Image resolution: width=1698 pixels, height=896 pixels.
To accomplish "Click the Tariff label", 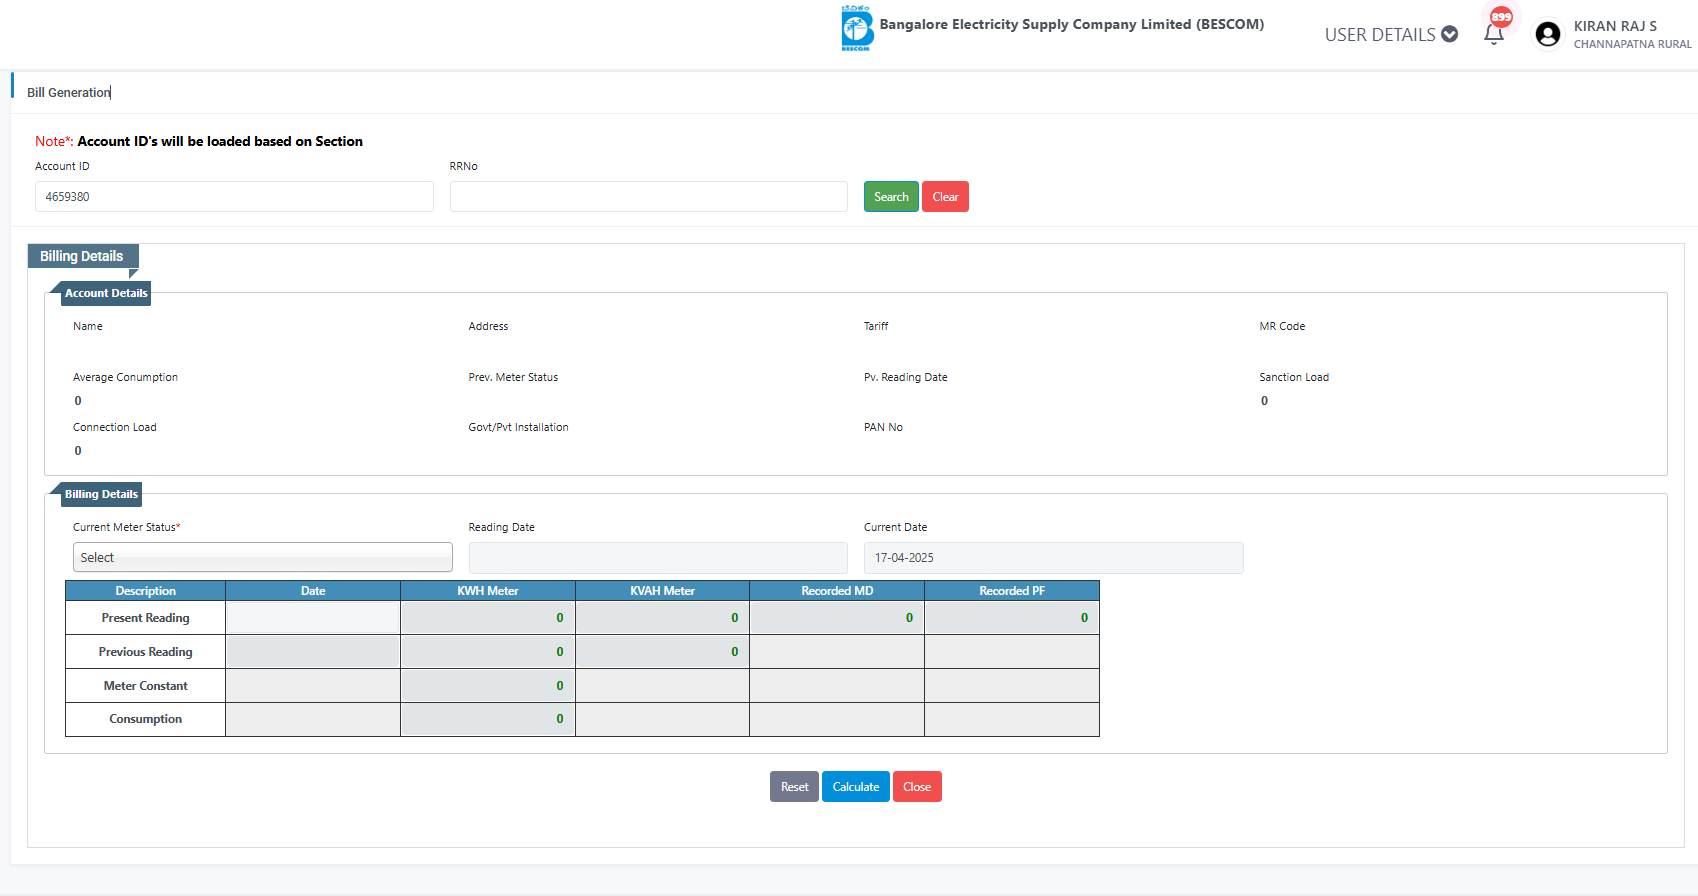I will 876,326.
